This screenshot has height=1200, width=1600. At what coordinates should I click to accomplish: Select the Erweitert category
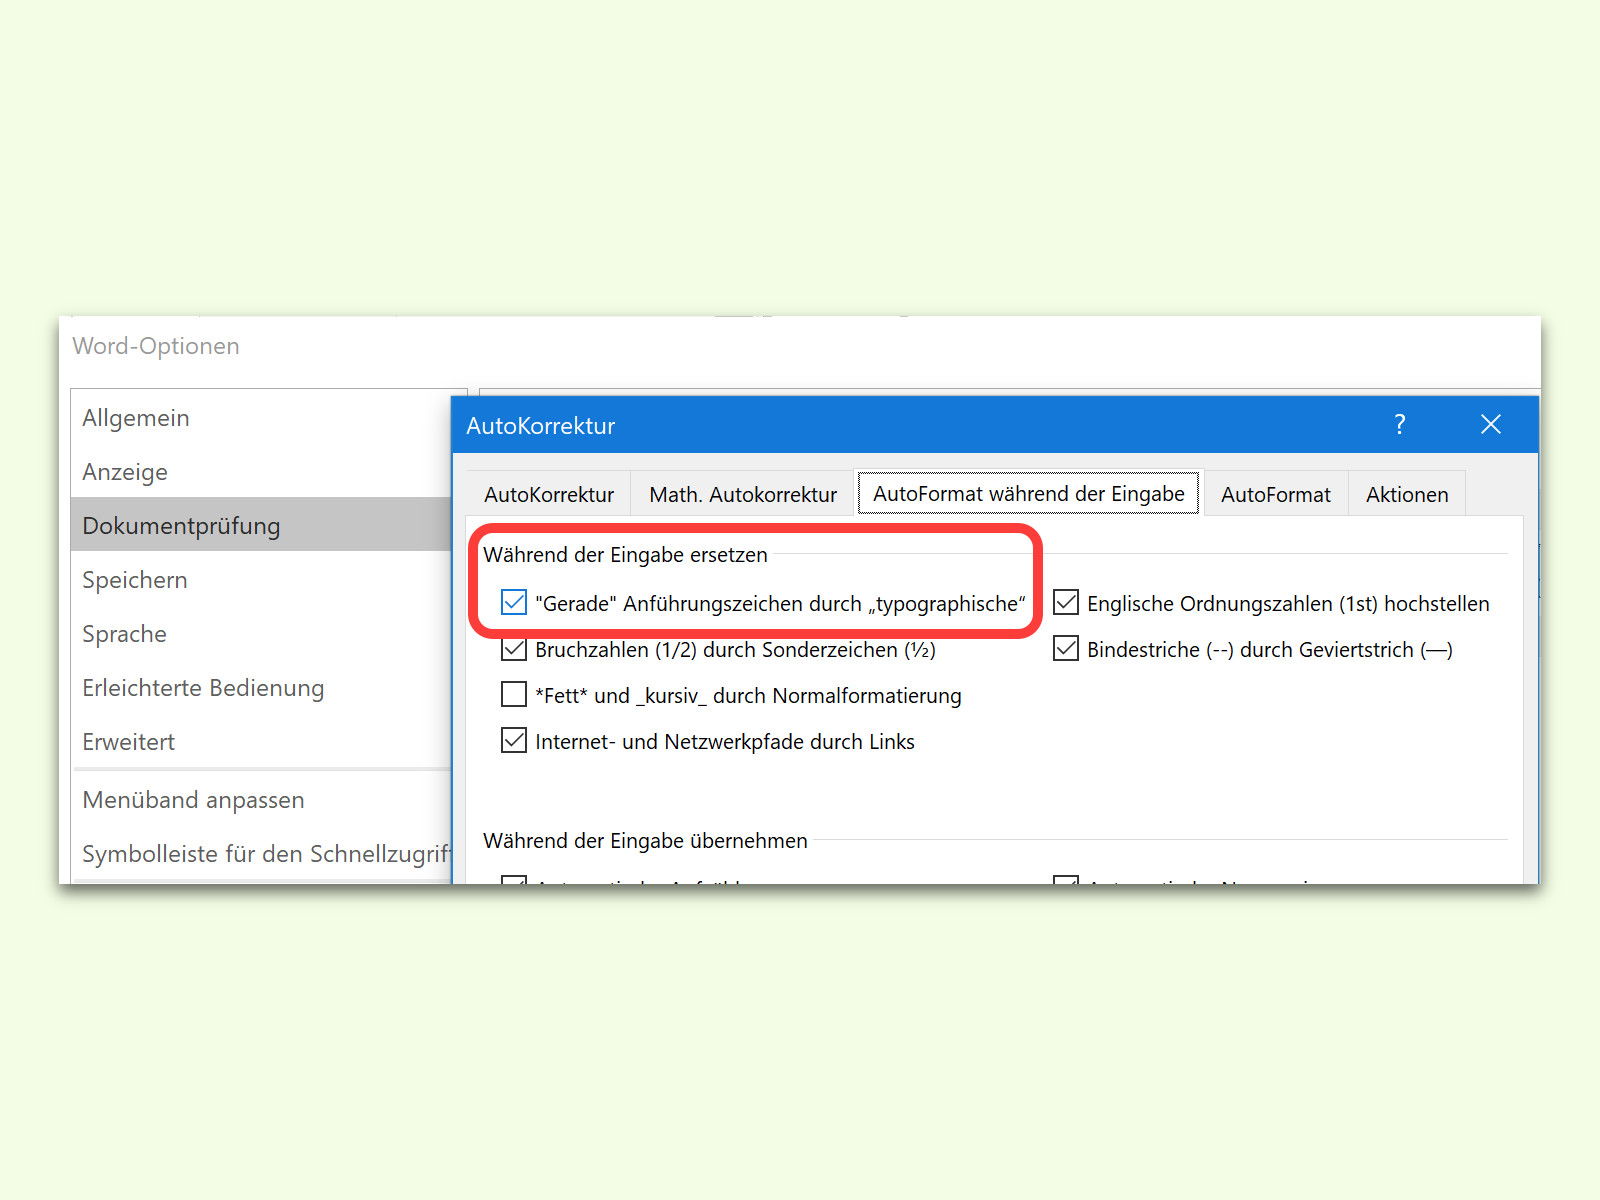click(x=262, y=742)
